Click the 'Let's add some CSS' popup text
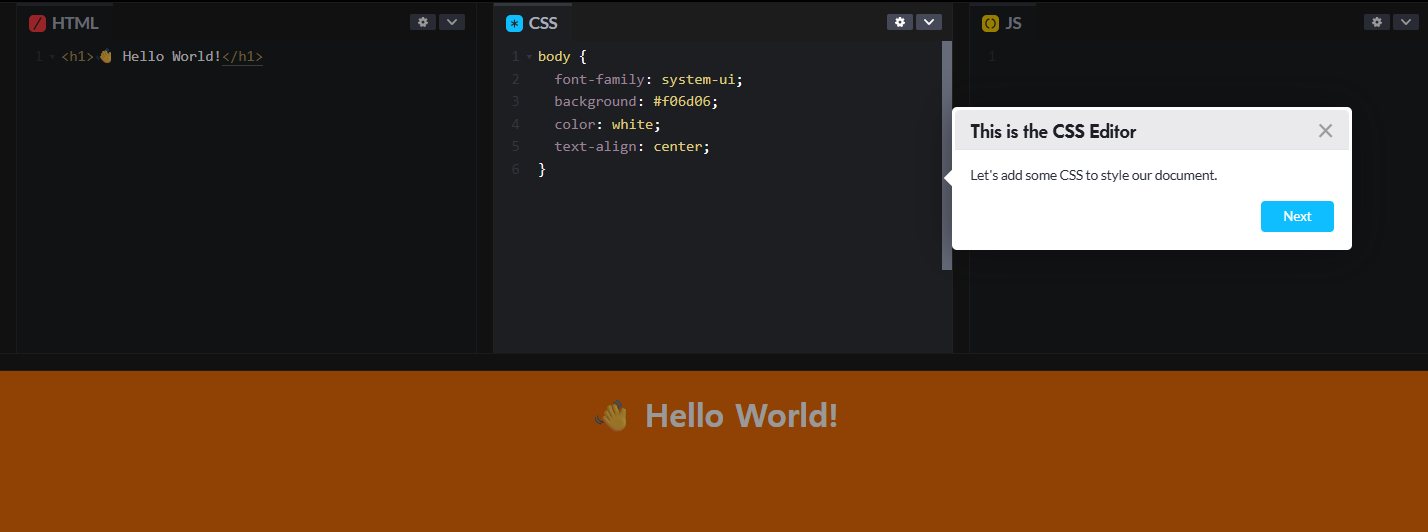This screenshot has height=532, width=1428. click(x=1093, y=175)
